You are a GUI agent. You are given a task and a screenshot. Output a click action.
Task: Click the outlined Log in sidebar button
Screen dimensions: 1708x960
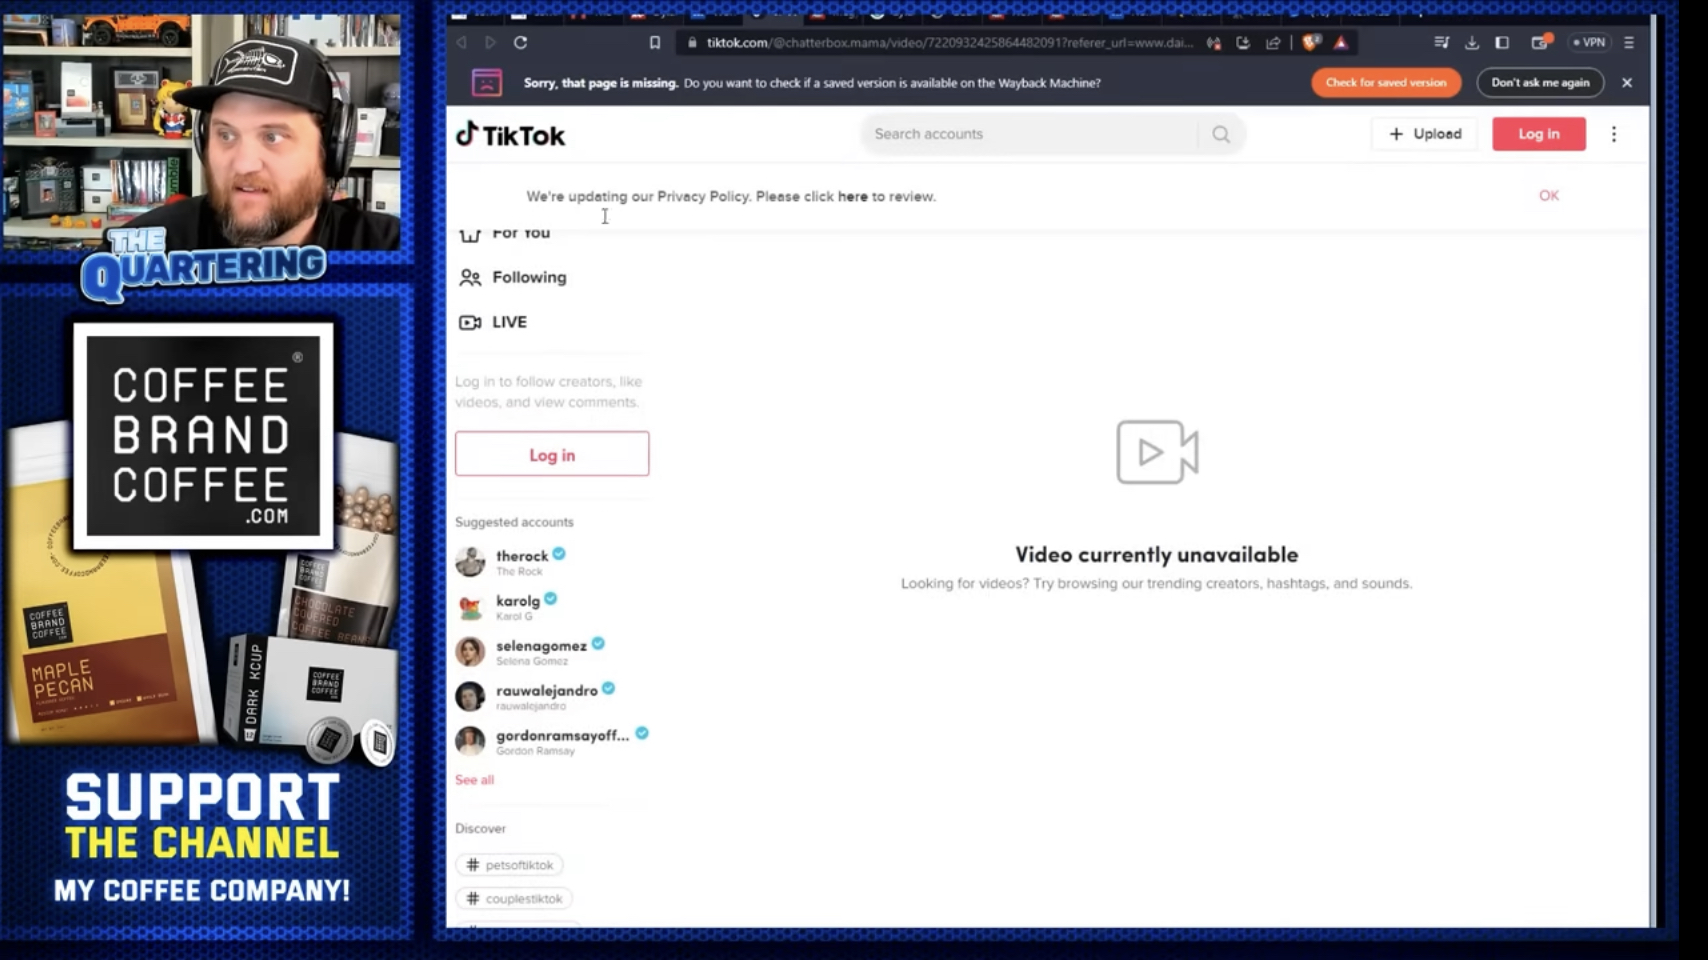coord(552,454)
